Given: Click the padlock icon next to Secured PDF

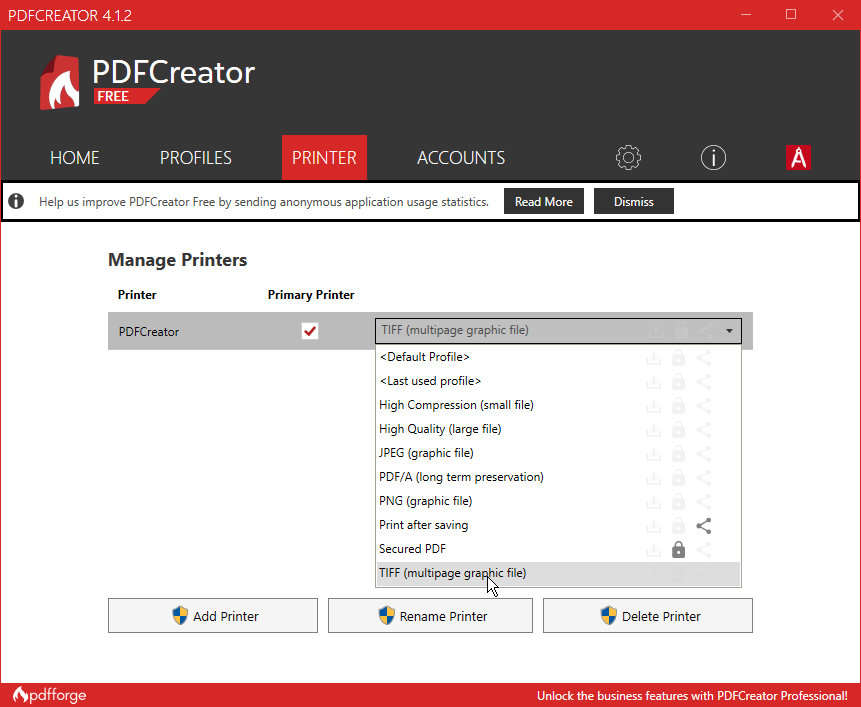Looking at the screenshot, I should (678, 549).
